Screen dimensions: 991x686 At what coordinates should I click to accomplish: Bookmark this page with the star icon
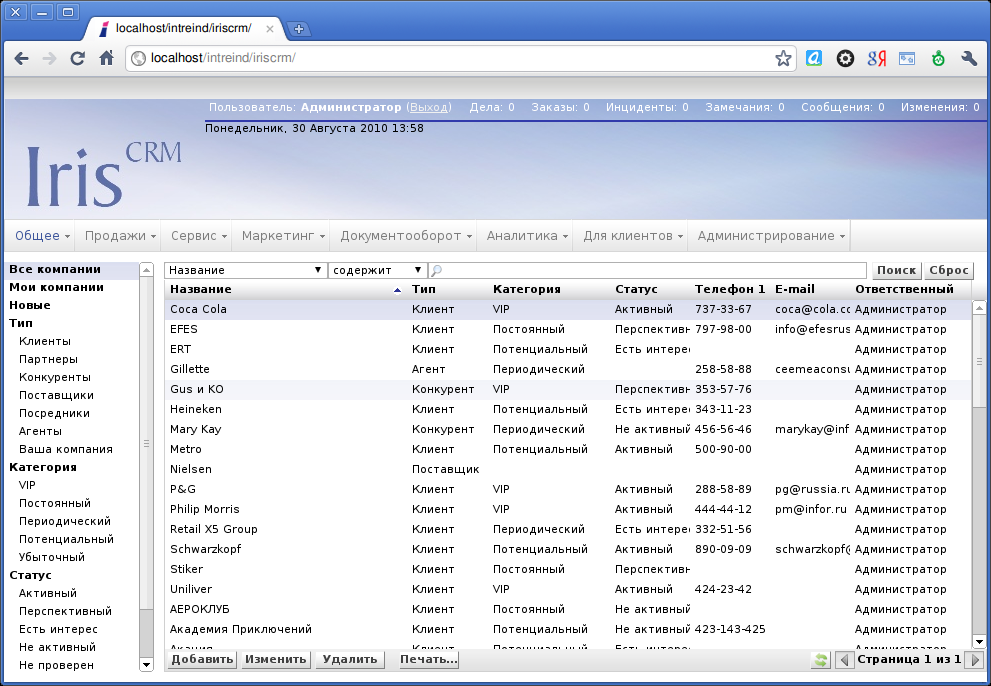click(783, 59)
